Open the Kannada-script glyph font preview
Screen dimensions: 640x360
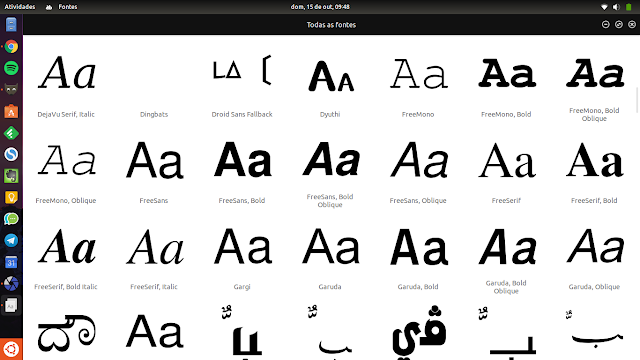67,333
